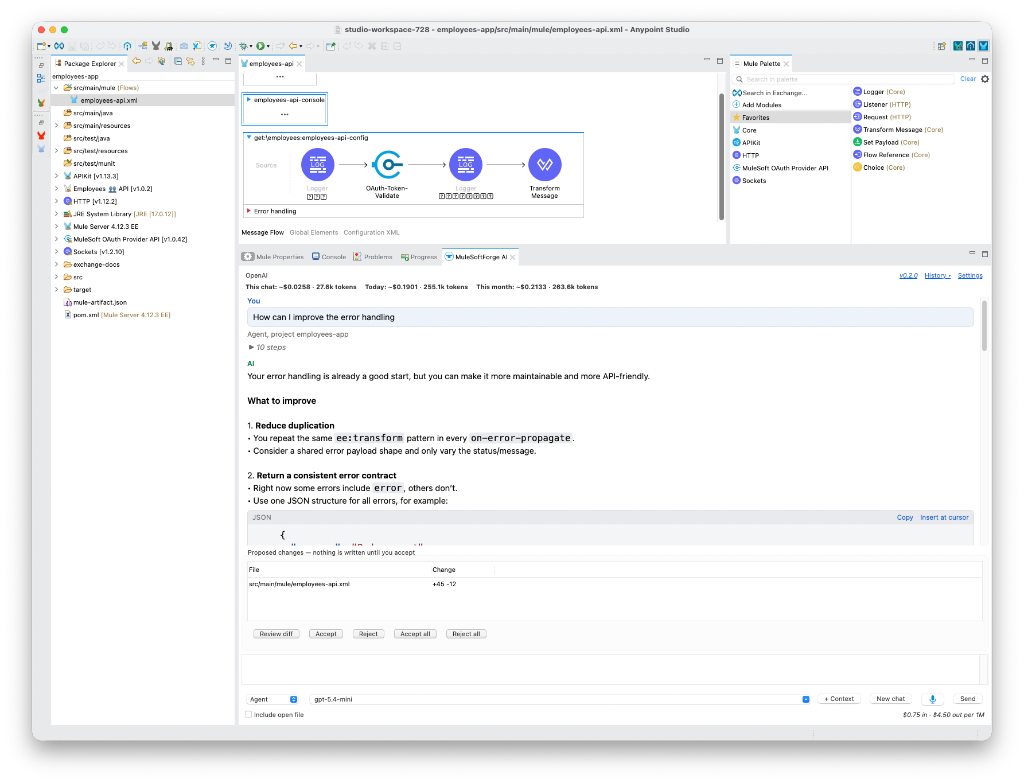Screen dimensions: 1024x783
Task: Click the Debug bug icon in toolbar
Action: click(243, 46)
